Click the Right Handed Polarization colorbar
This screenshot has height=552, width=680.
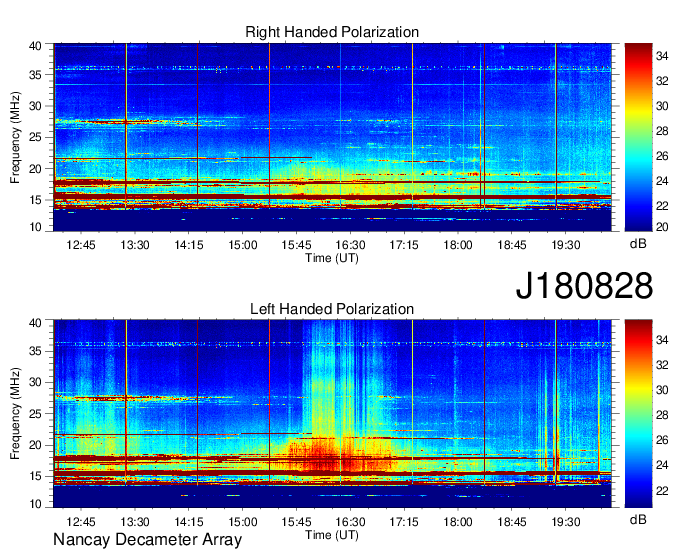[638, 137]
